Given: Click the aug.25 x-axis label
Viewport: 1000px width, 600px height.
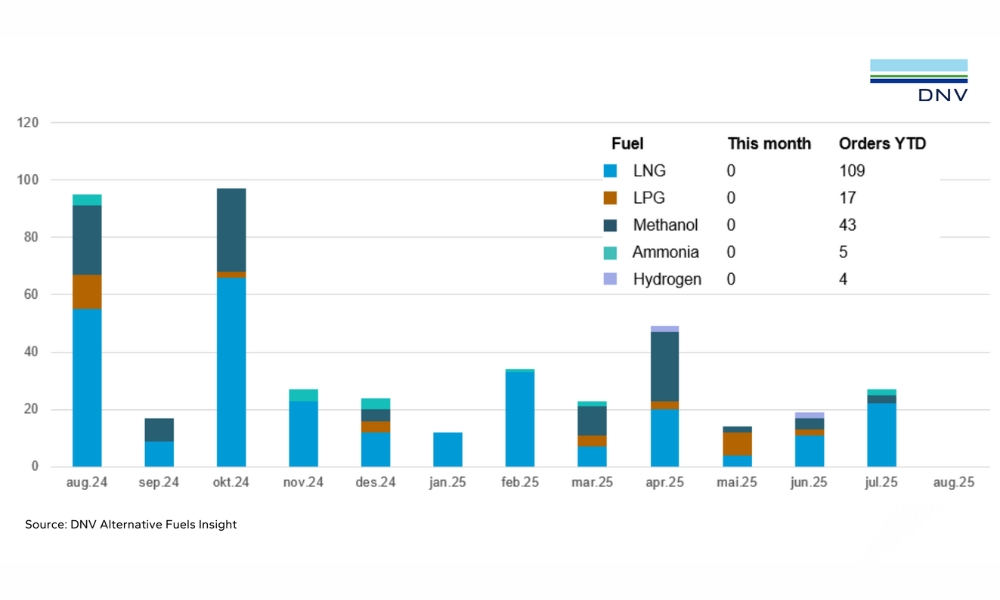Looking at the screenshot, I should pos(952,482).
